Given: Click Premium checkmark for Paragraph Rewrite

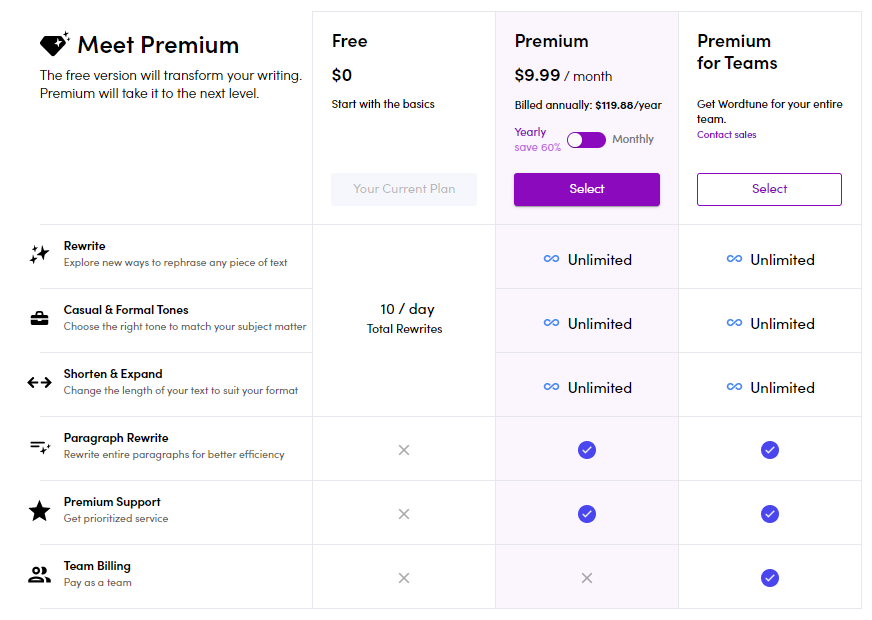Looking at the screenshot, I should tap(587, 450).
